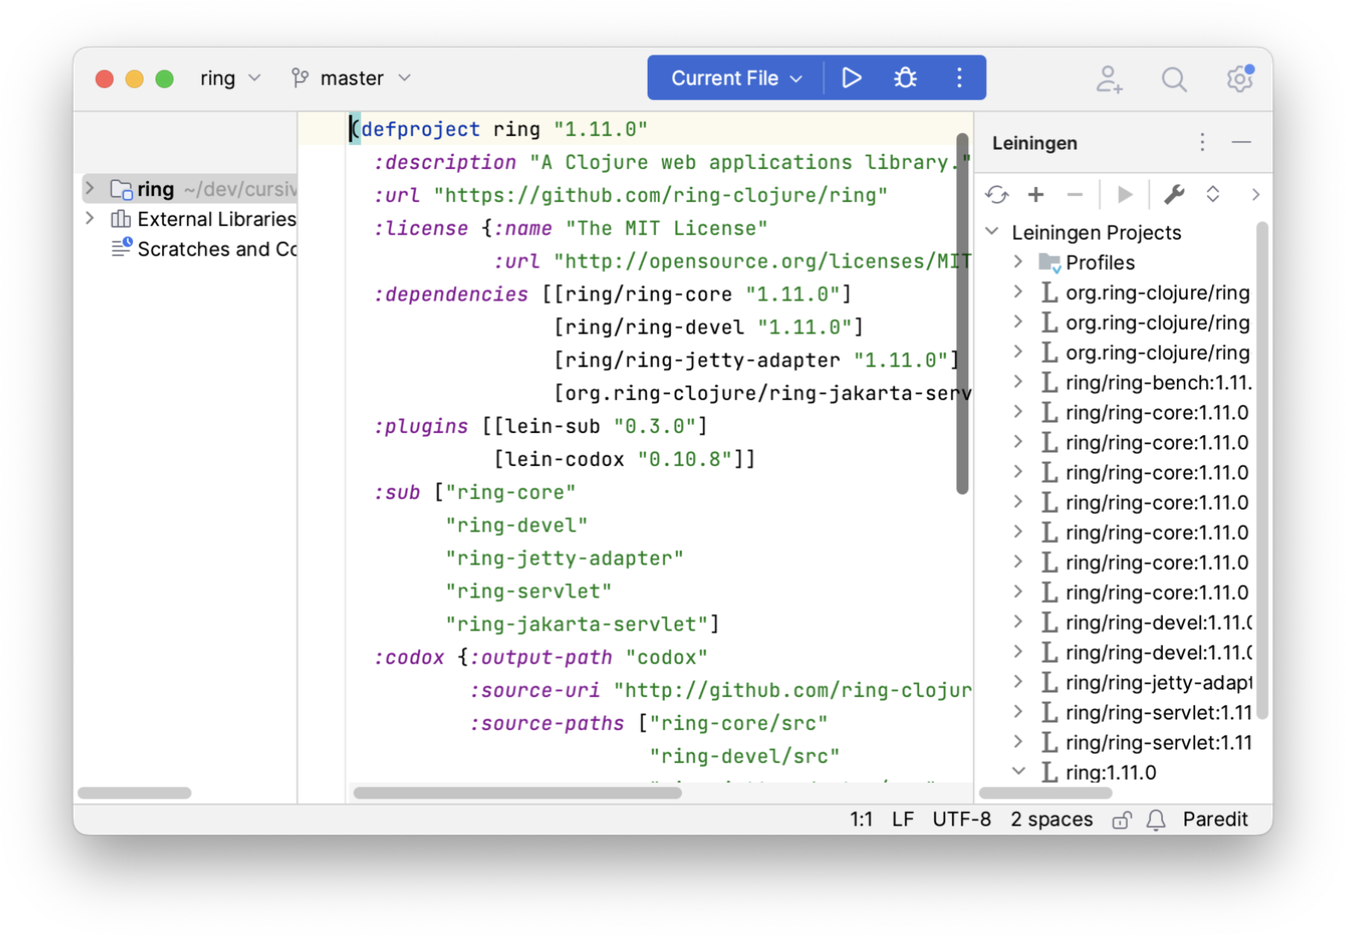Viewport: 1346px width, 936px height.
Task: Click the Leiningen panel title
Action: (x=1034, y=143)
